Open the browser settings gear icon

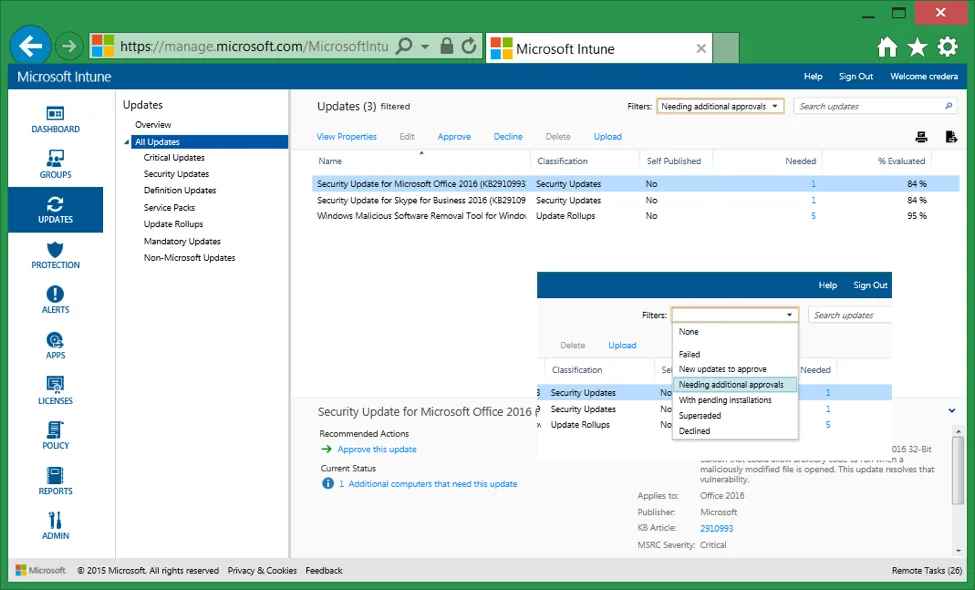pyautogui.click(x=948, y=47)
